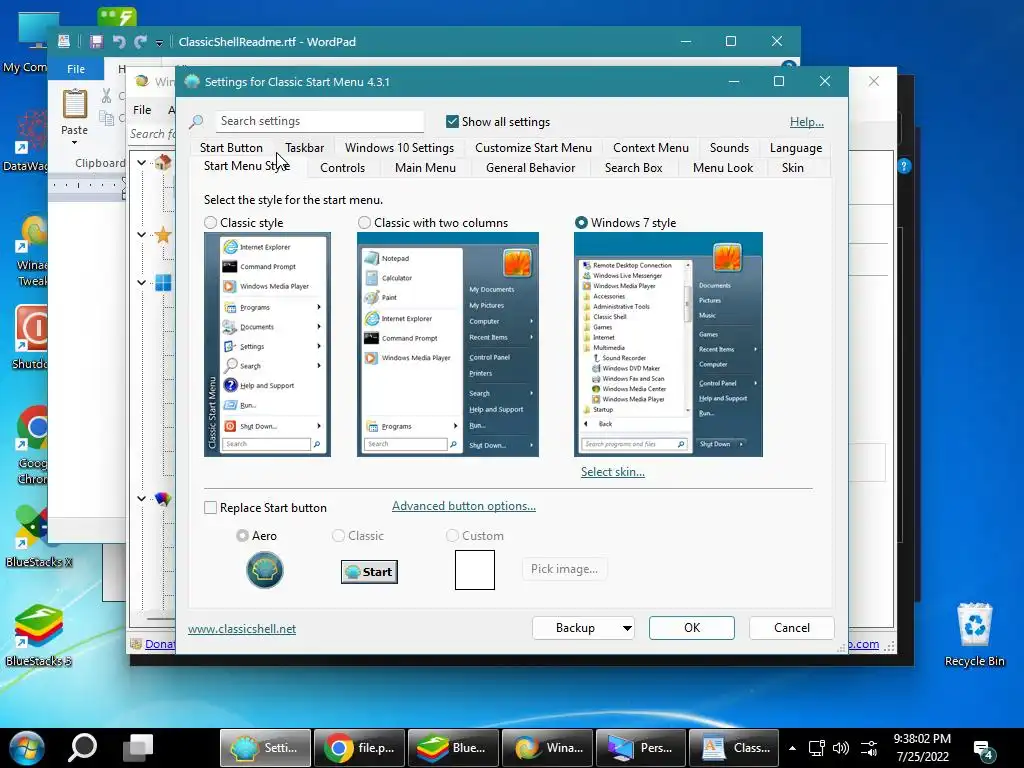This screenshot has width=1024, height=768.
Task: Click the star icon in Winaero tree
Action: pyautogui.click(x=163, y=234)
